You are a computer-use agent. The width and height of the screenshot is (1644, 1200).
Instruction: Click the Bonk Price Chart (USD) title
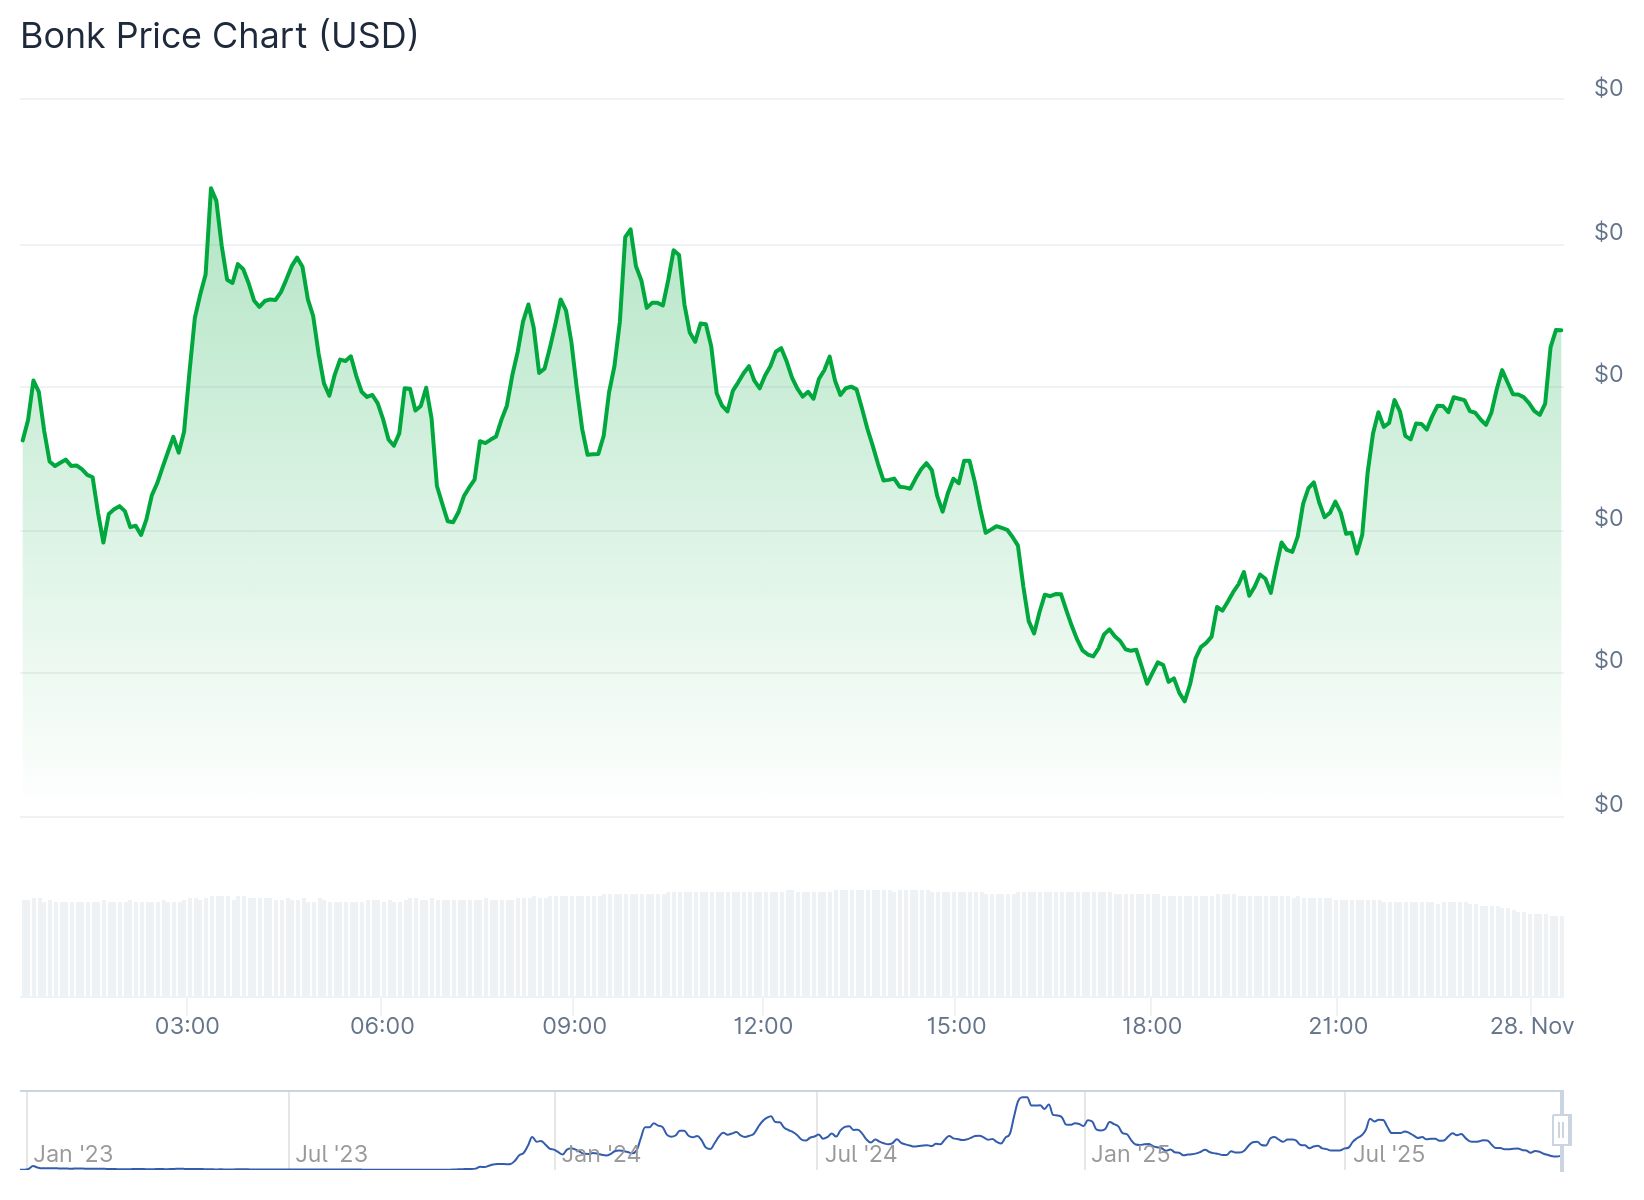point(219,36)
